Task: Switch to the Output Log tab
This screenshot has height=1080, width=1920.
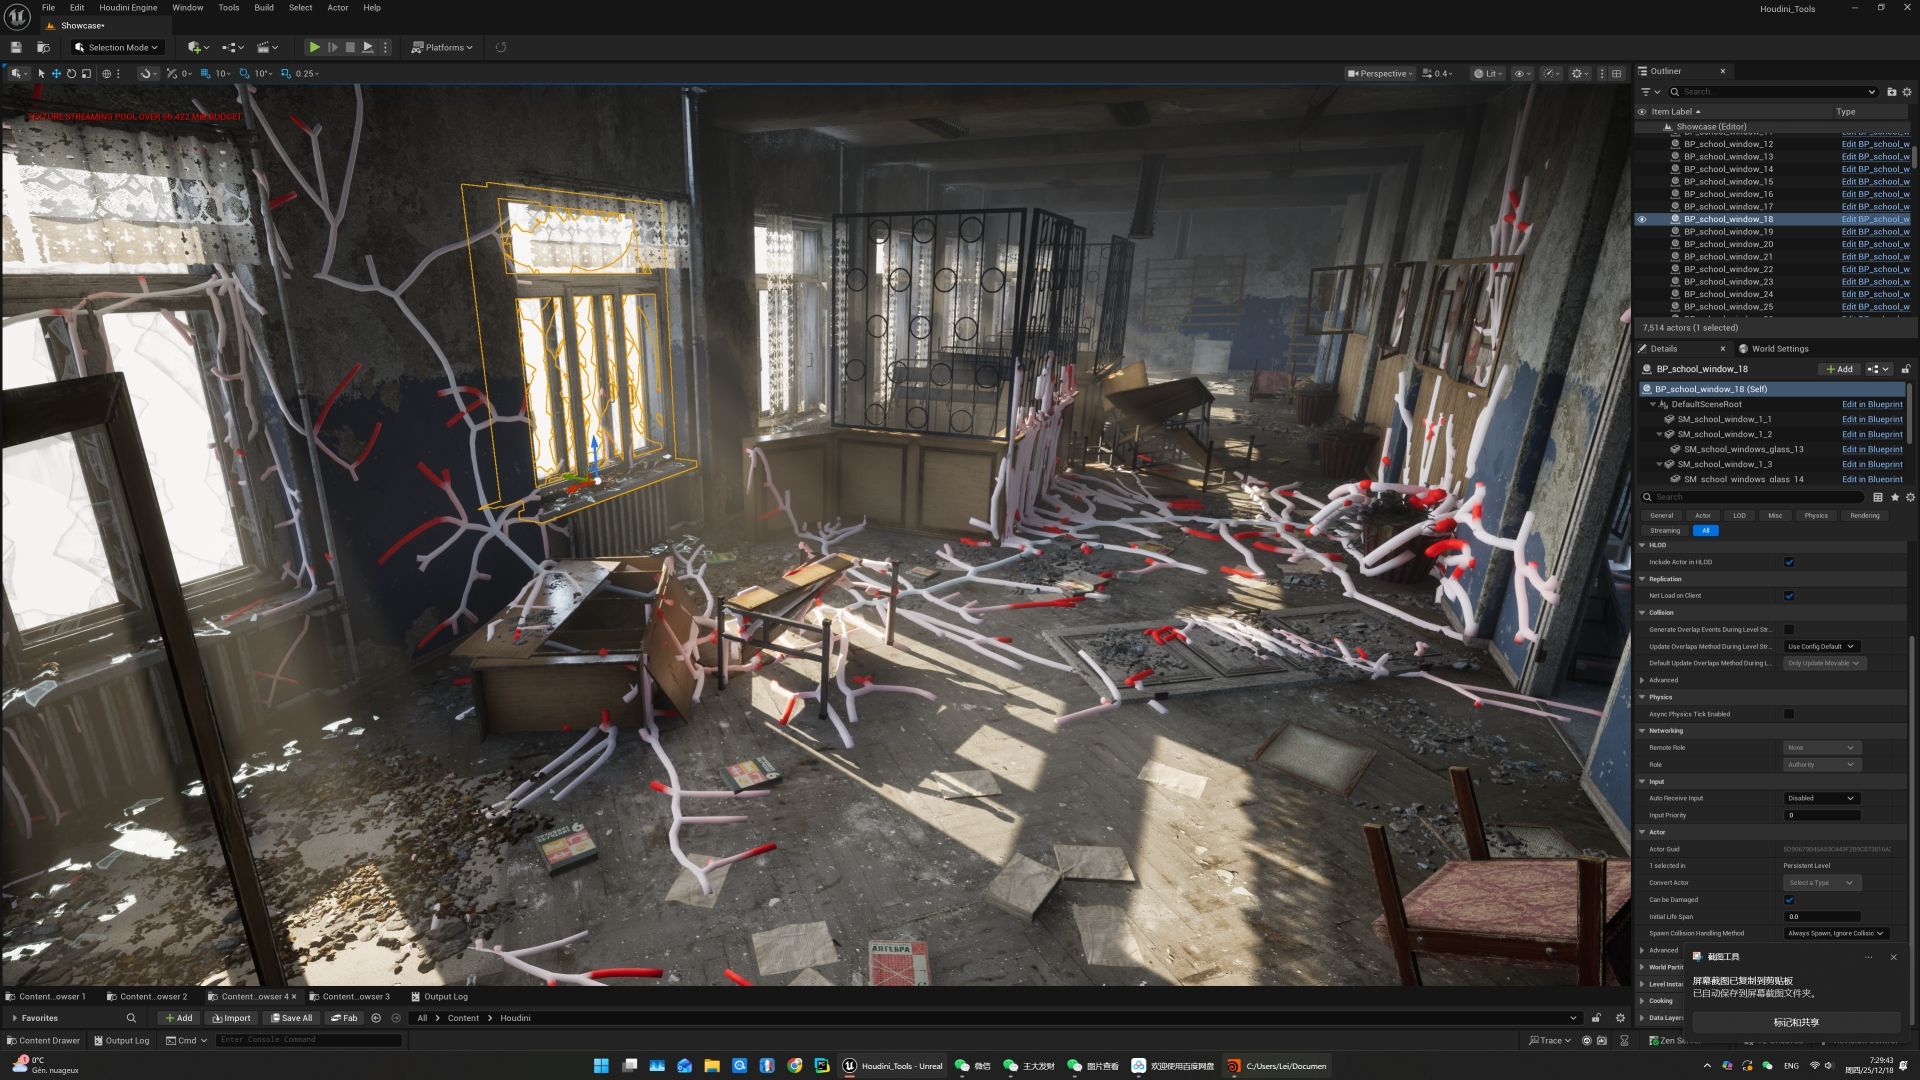Action: point(439,996)
